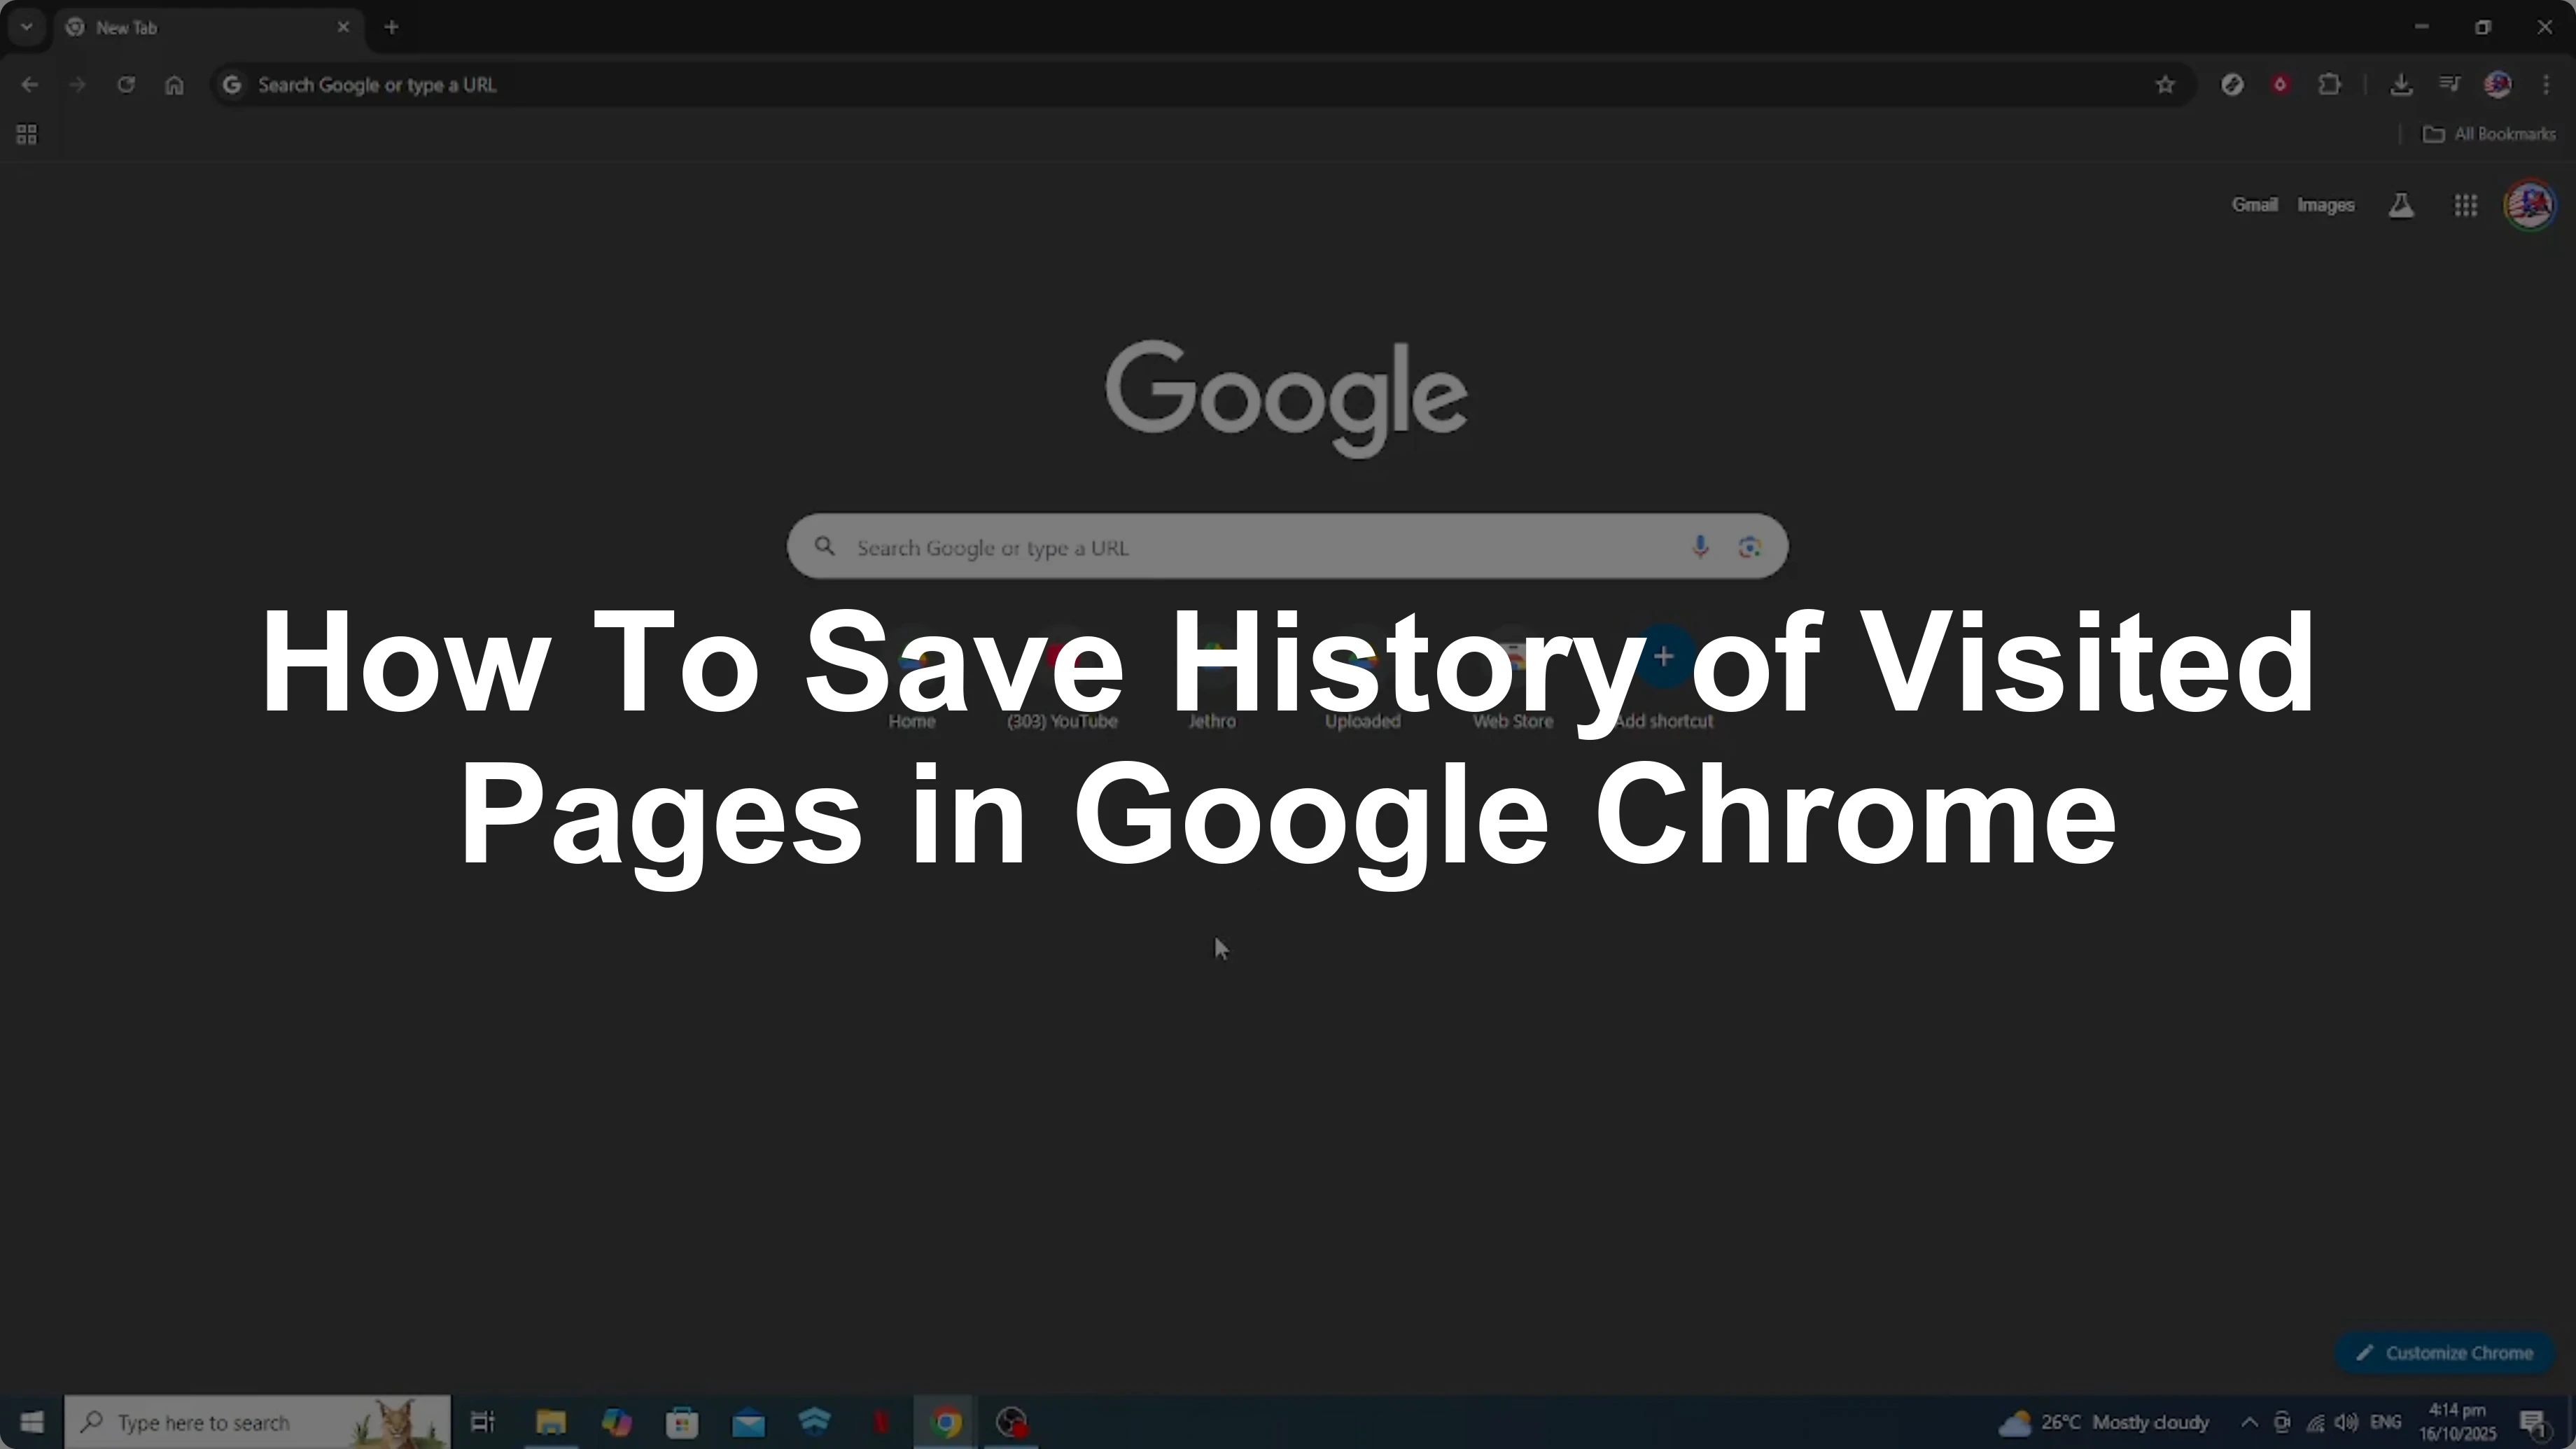Select the New Tab tab
The width and height of the screenshot is (2576, 1449).
click(x=200, y=28)
